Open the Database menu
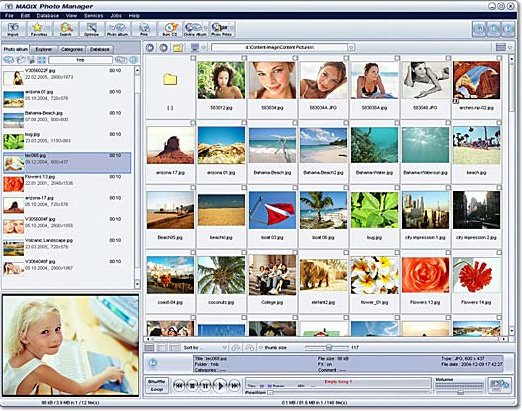Viewport: 522px width, 411px height. (x=48, y=16)
